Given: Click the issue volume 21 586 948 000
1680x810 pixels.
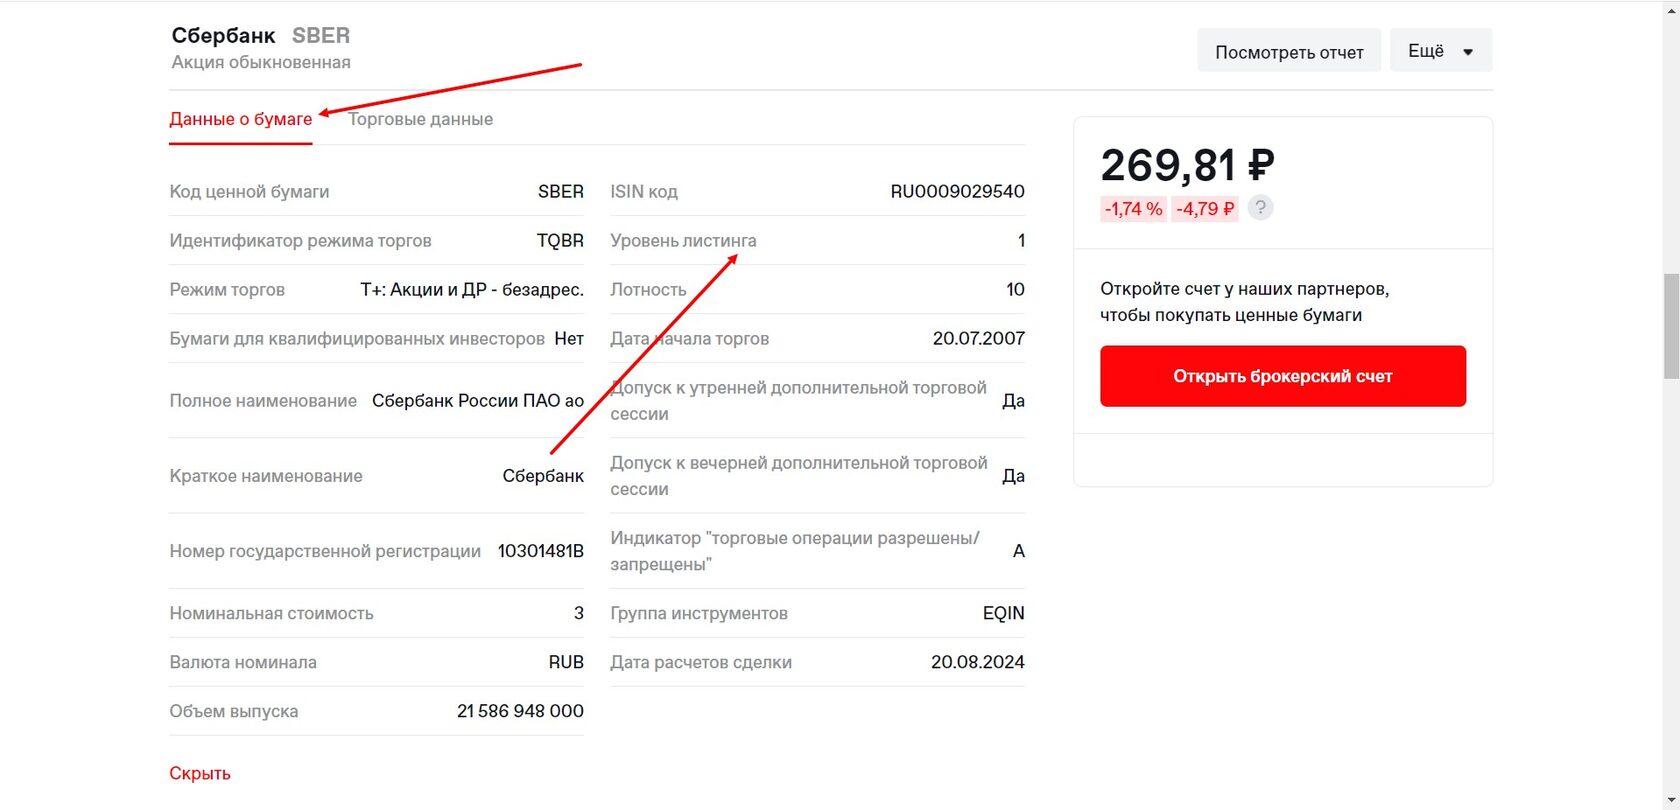Looking at the screenshot, I should 520,711.
